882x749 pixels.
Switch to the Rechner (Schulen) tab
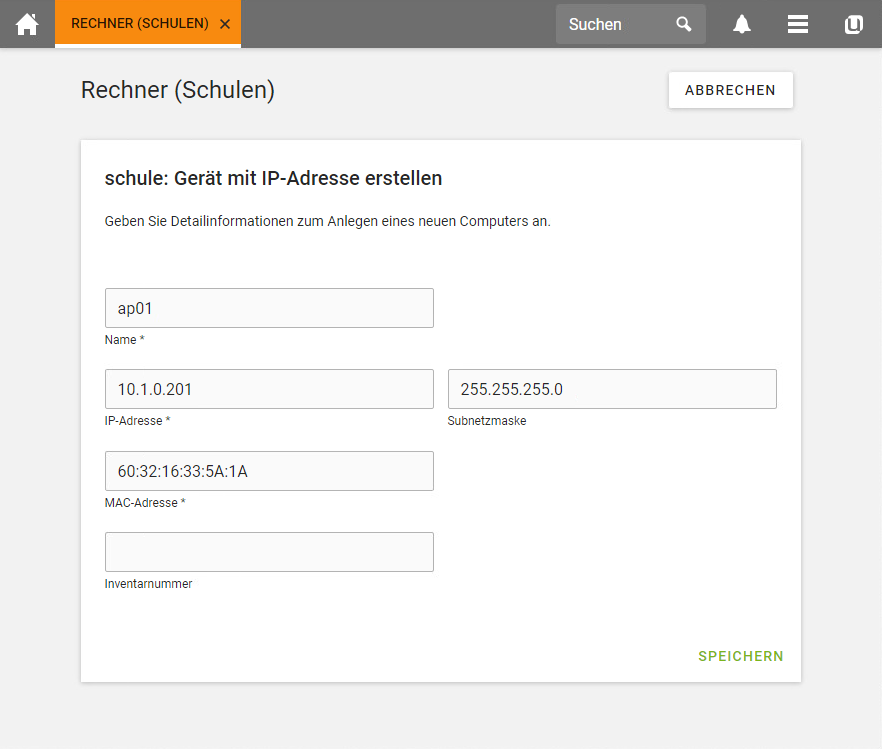pyautogui.click(x=140, y=24)
